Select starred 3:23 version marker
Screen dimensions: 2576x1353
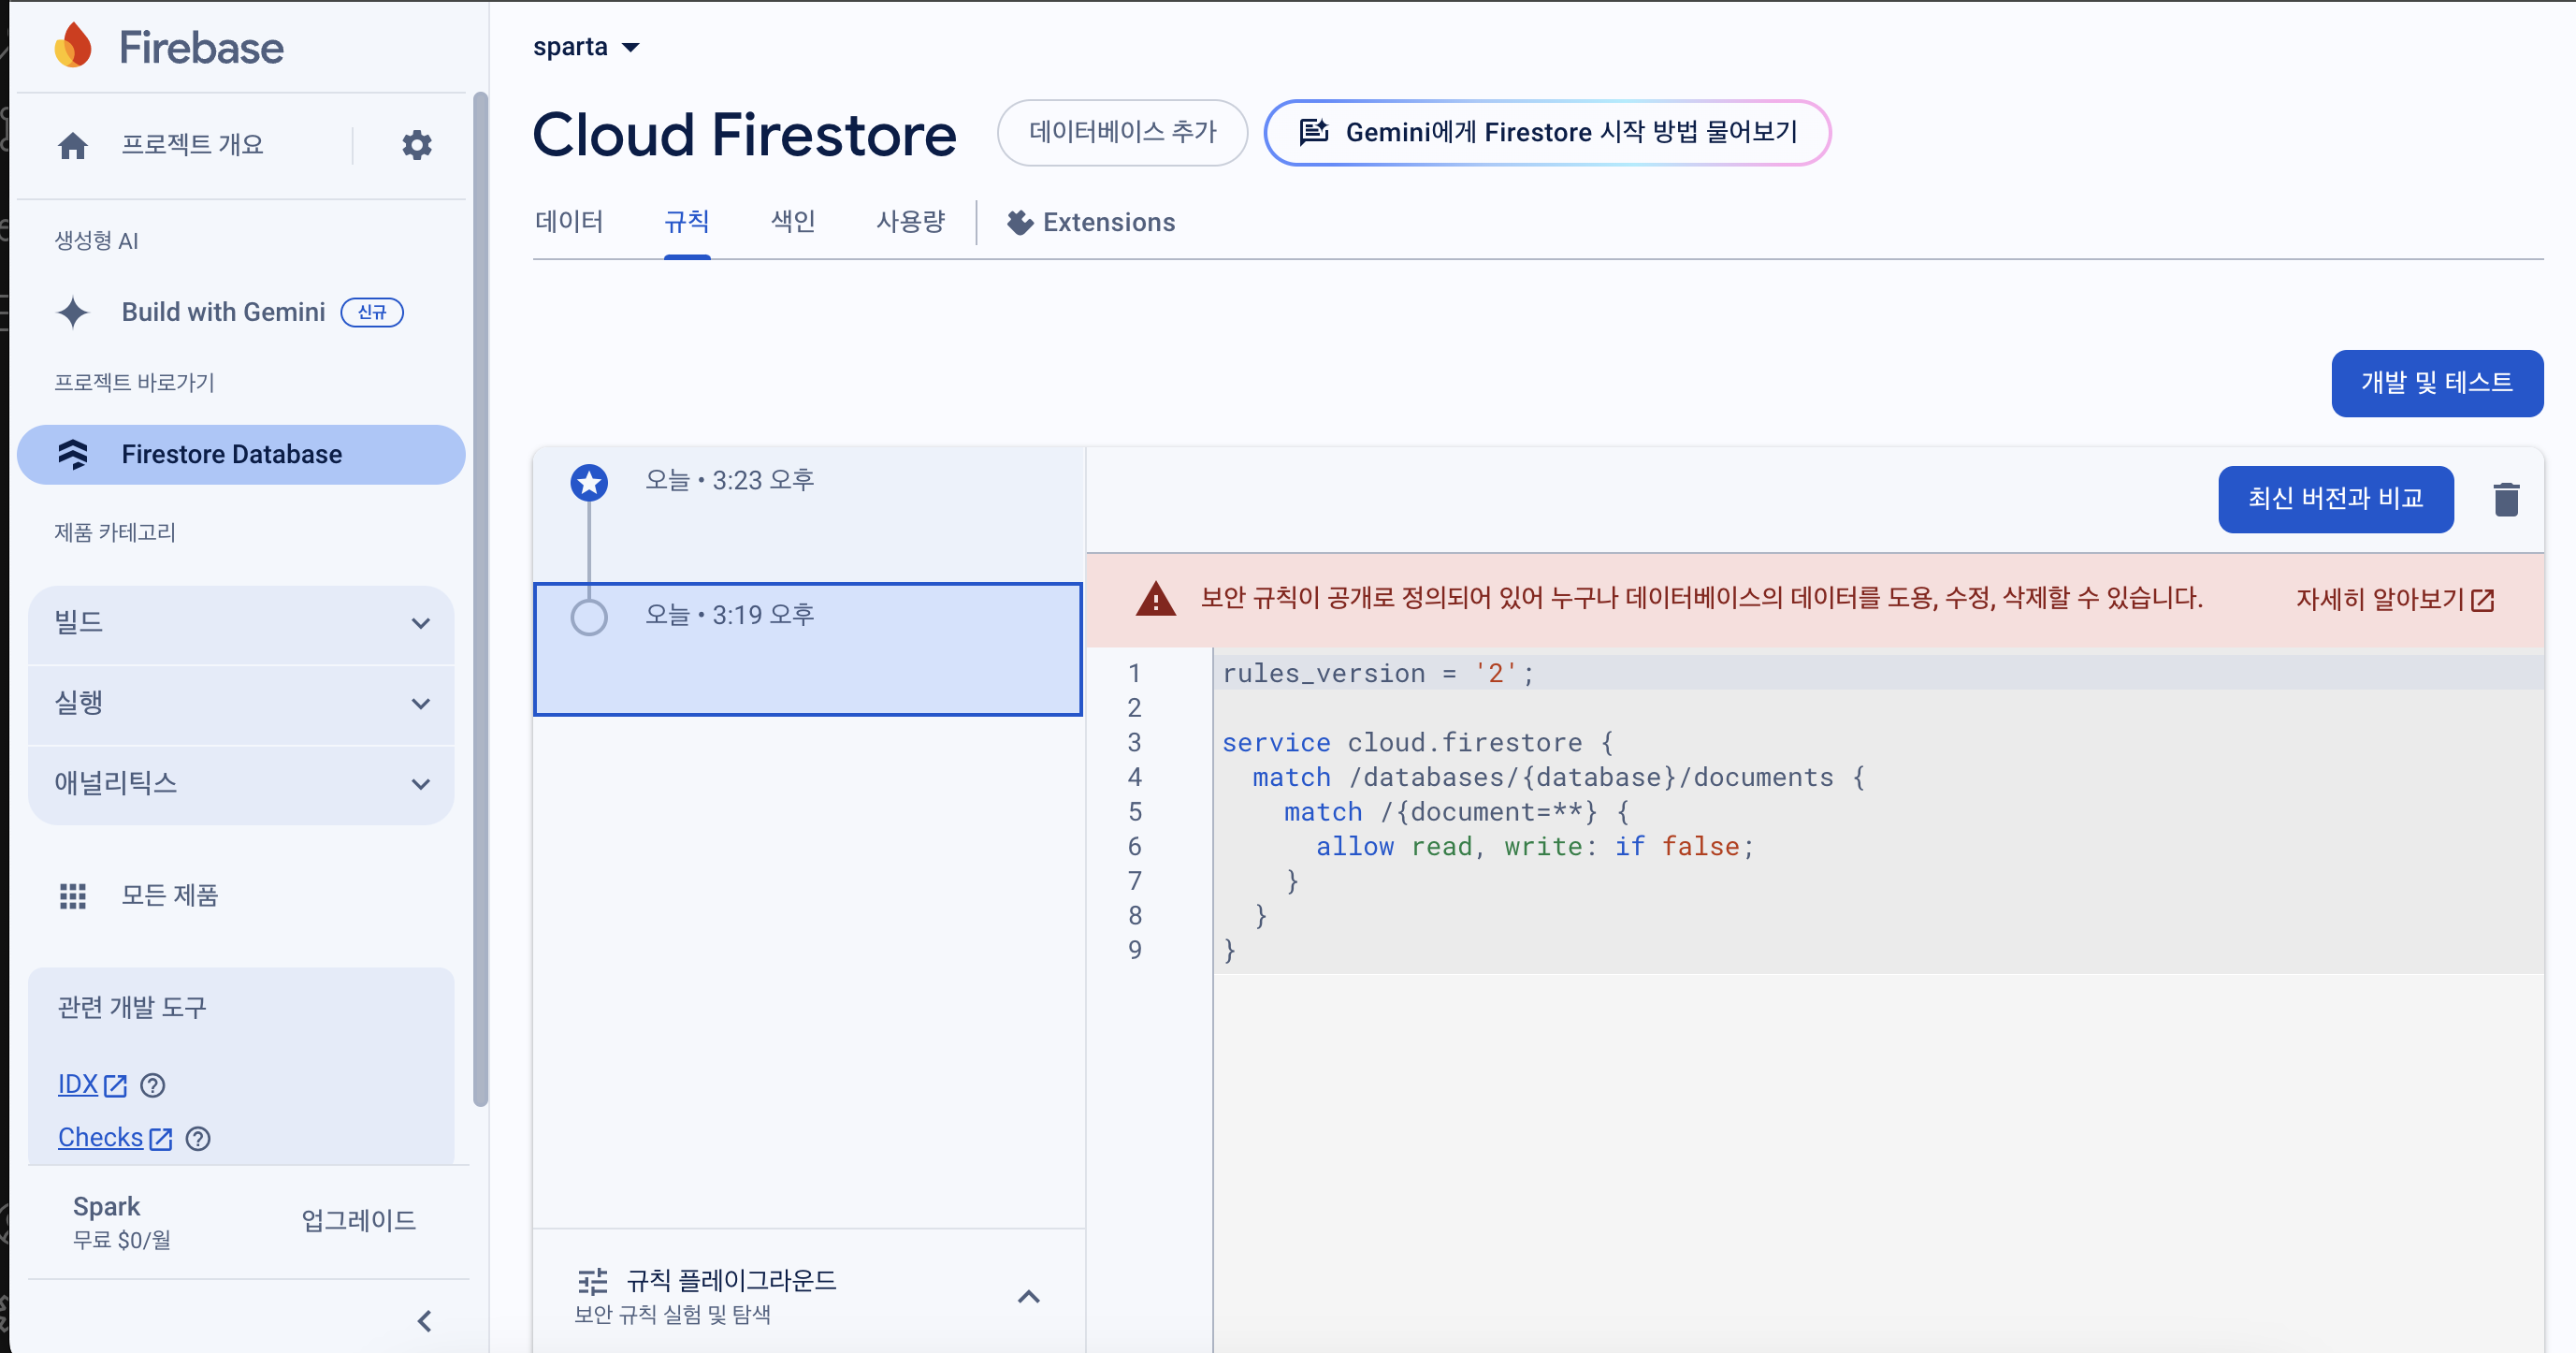coord(589,482)
